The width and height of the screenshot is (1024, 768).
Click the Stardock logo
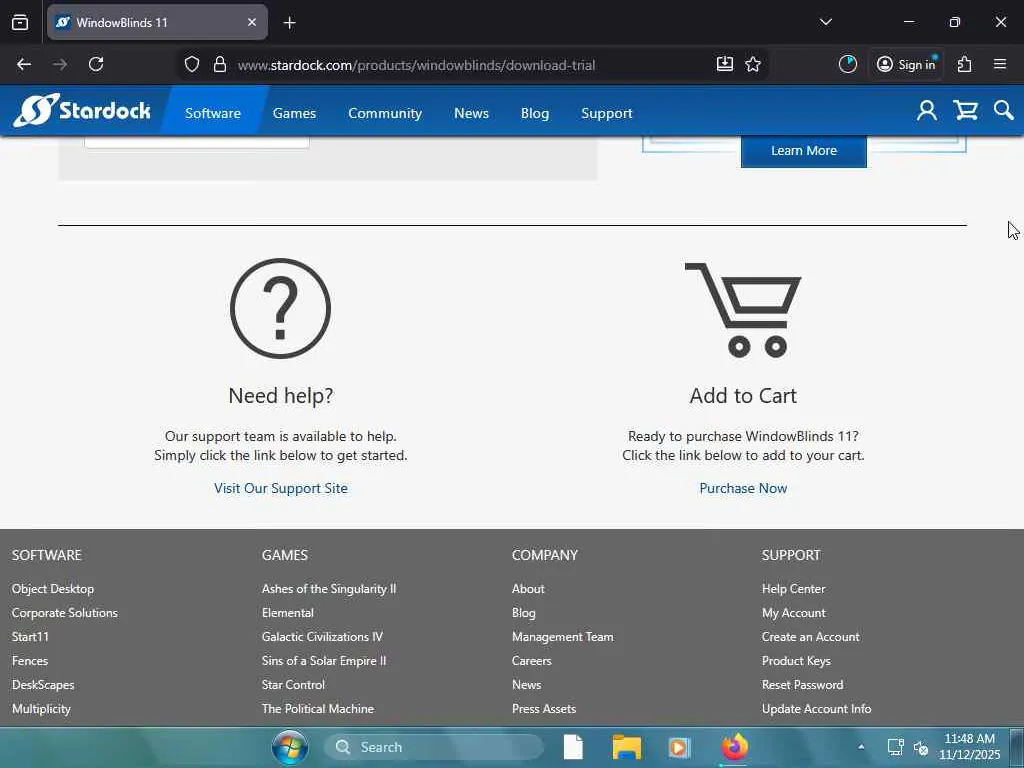(x=82, y=110)
